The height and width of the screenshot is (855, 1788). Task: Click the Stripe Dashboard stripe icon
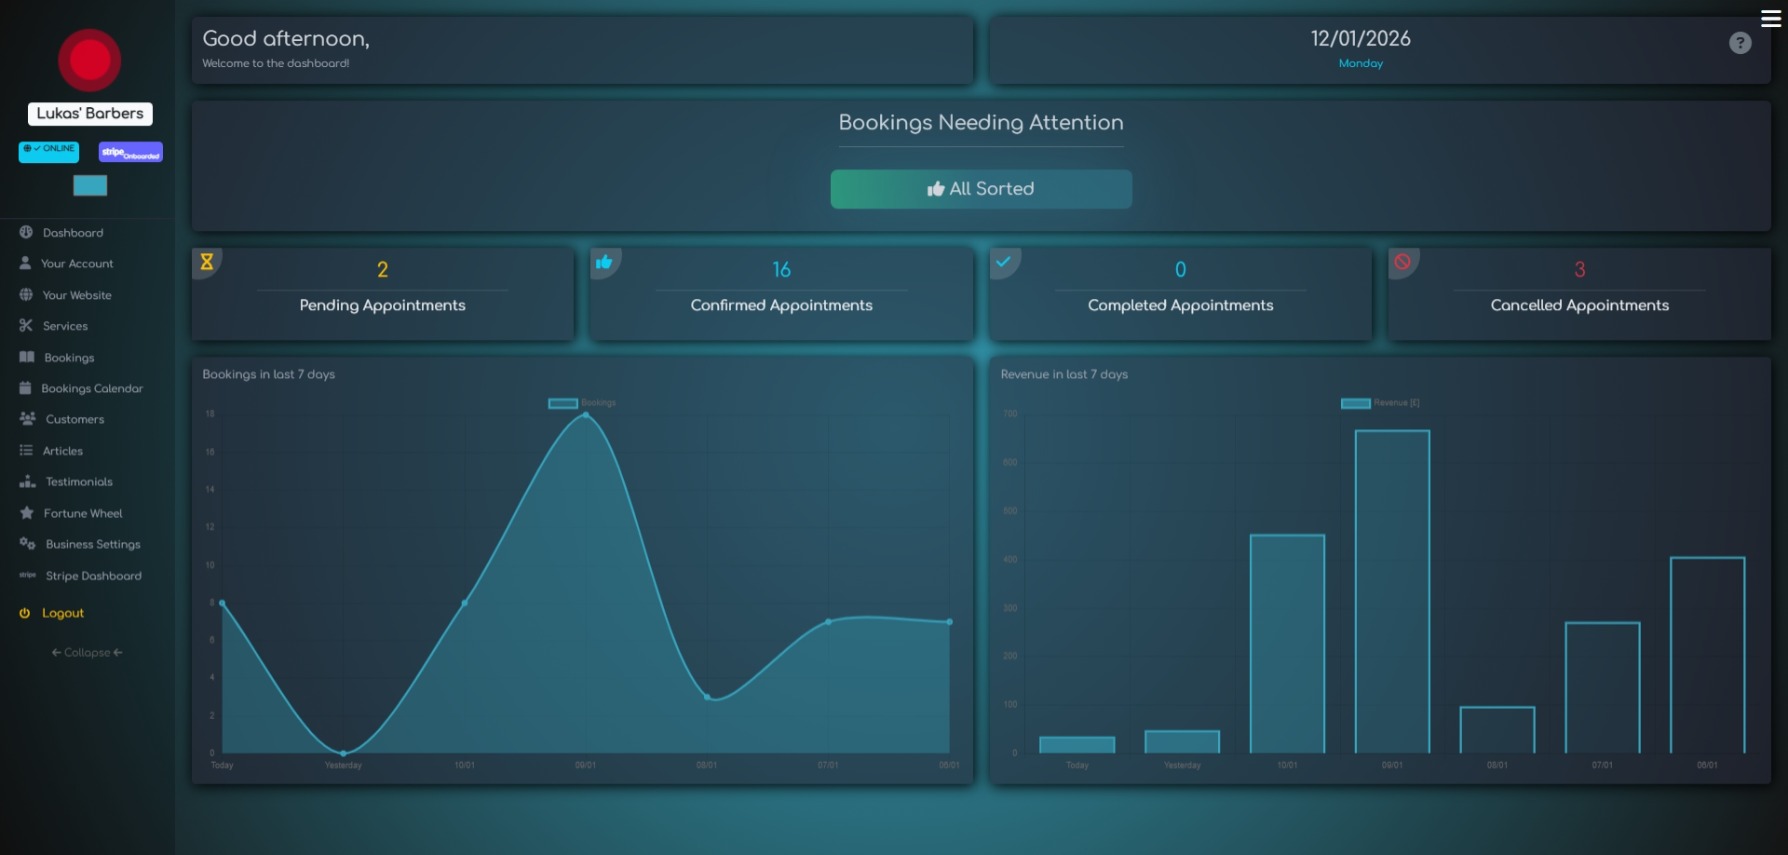click(28, 575)
